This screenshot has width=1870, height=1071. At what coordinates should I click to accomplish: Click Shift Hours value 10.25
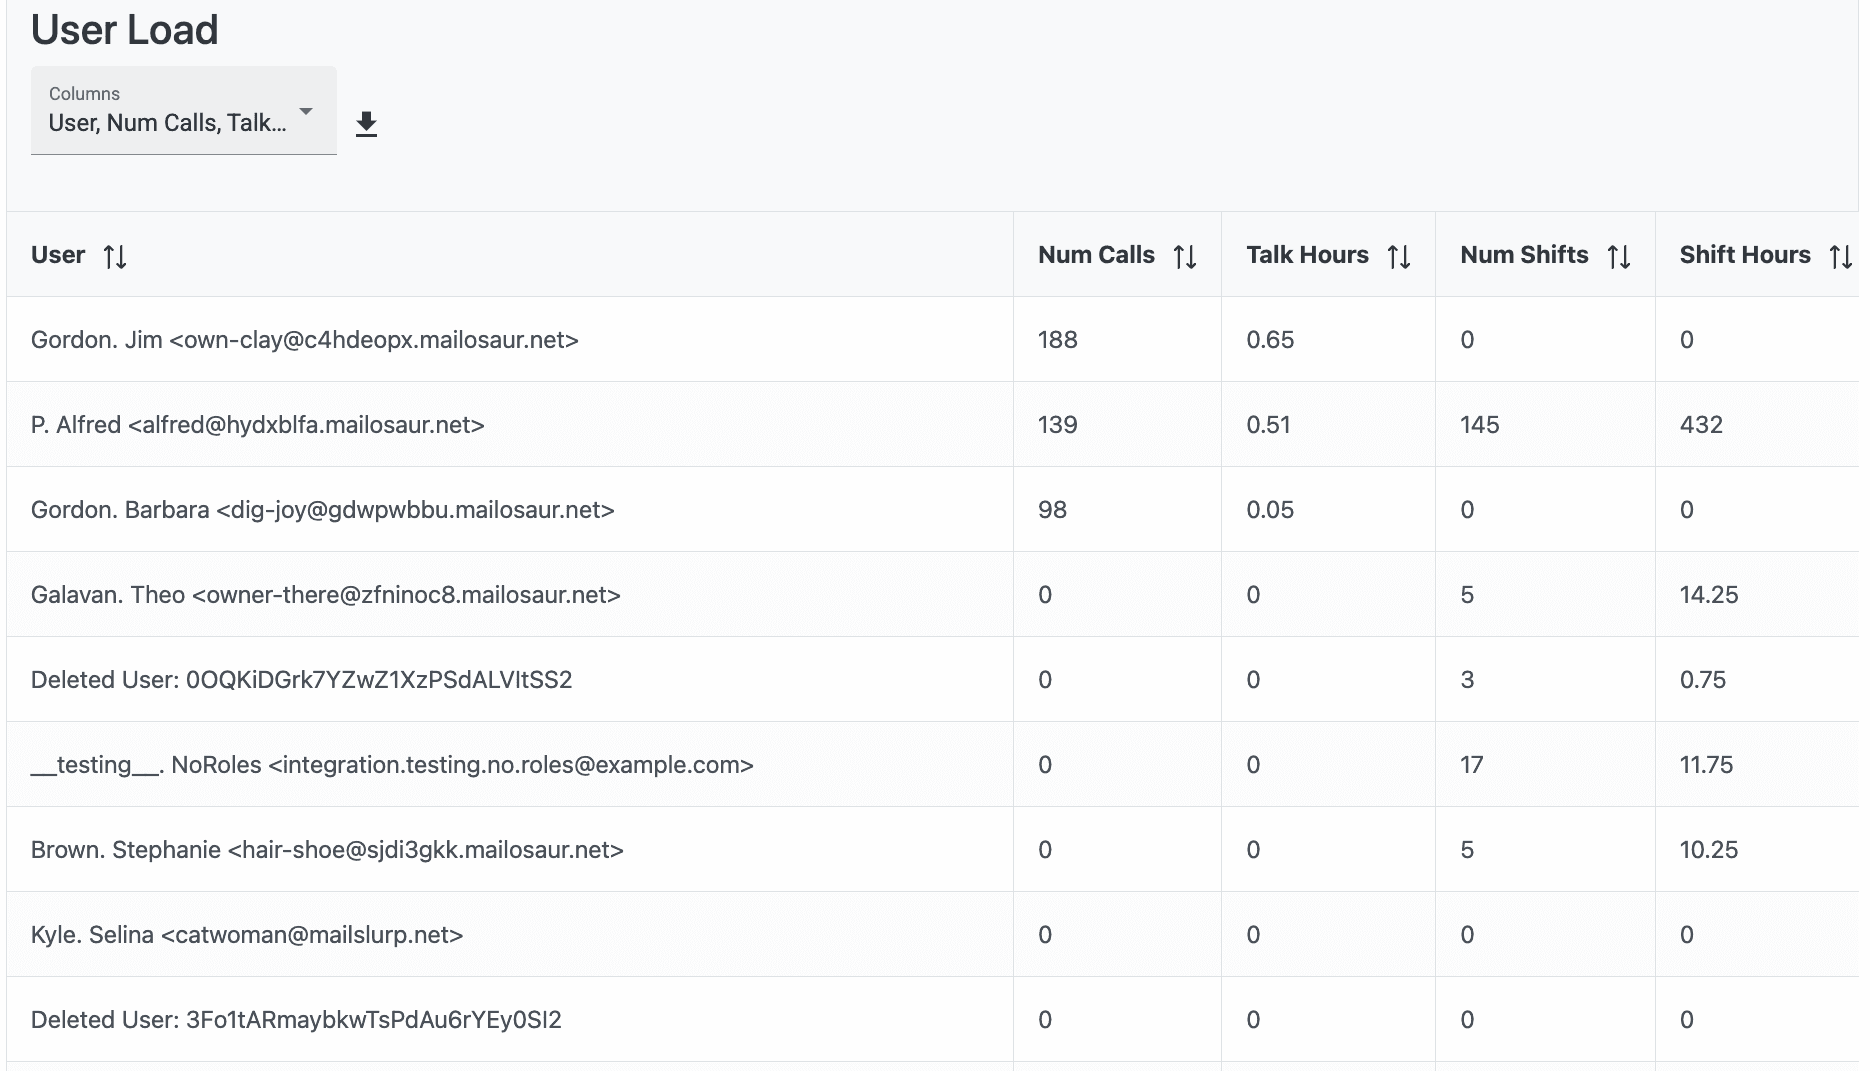(x=1709, y=850)
